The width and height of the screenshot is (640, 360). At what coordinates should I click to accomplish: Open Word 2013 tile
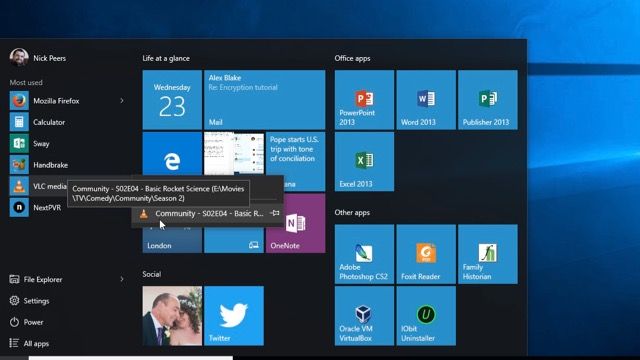426,100
